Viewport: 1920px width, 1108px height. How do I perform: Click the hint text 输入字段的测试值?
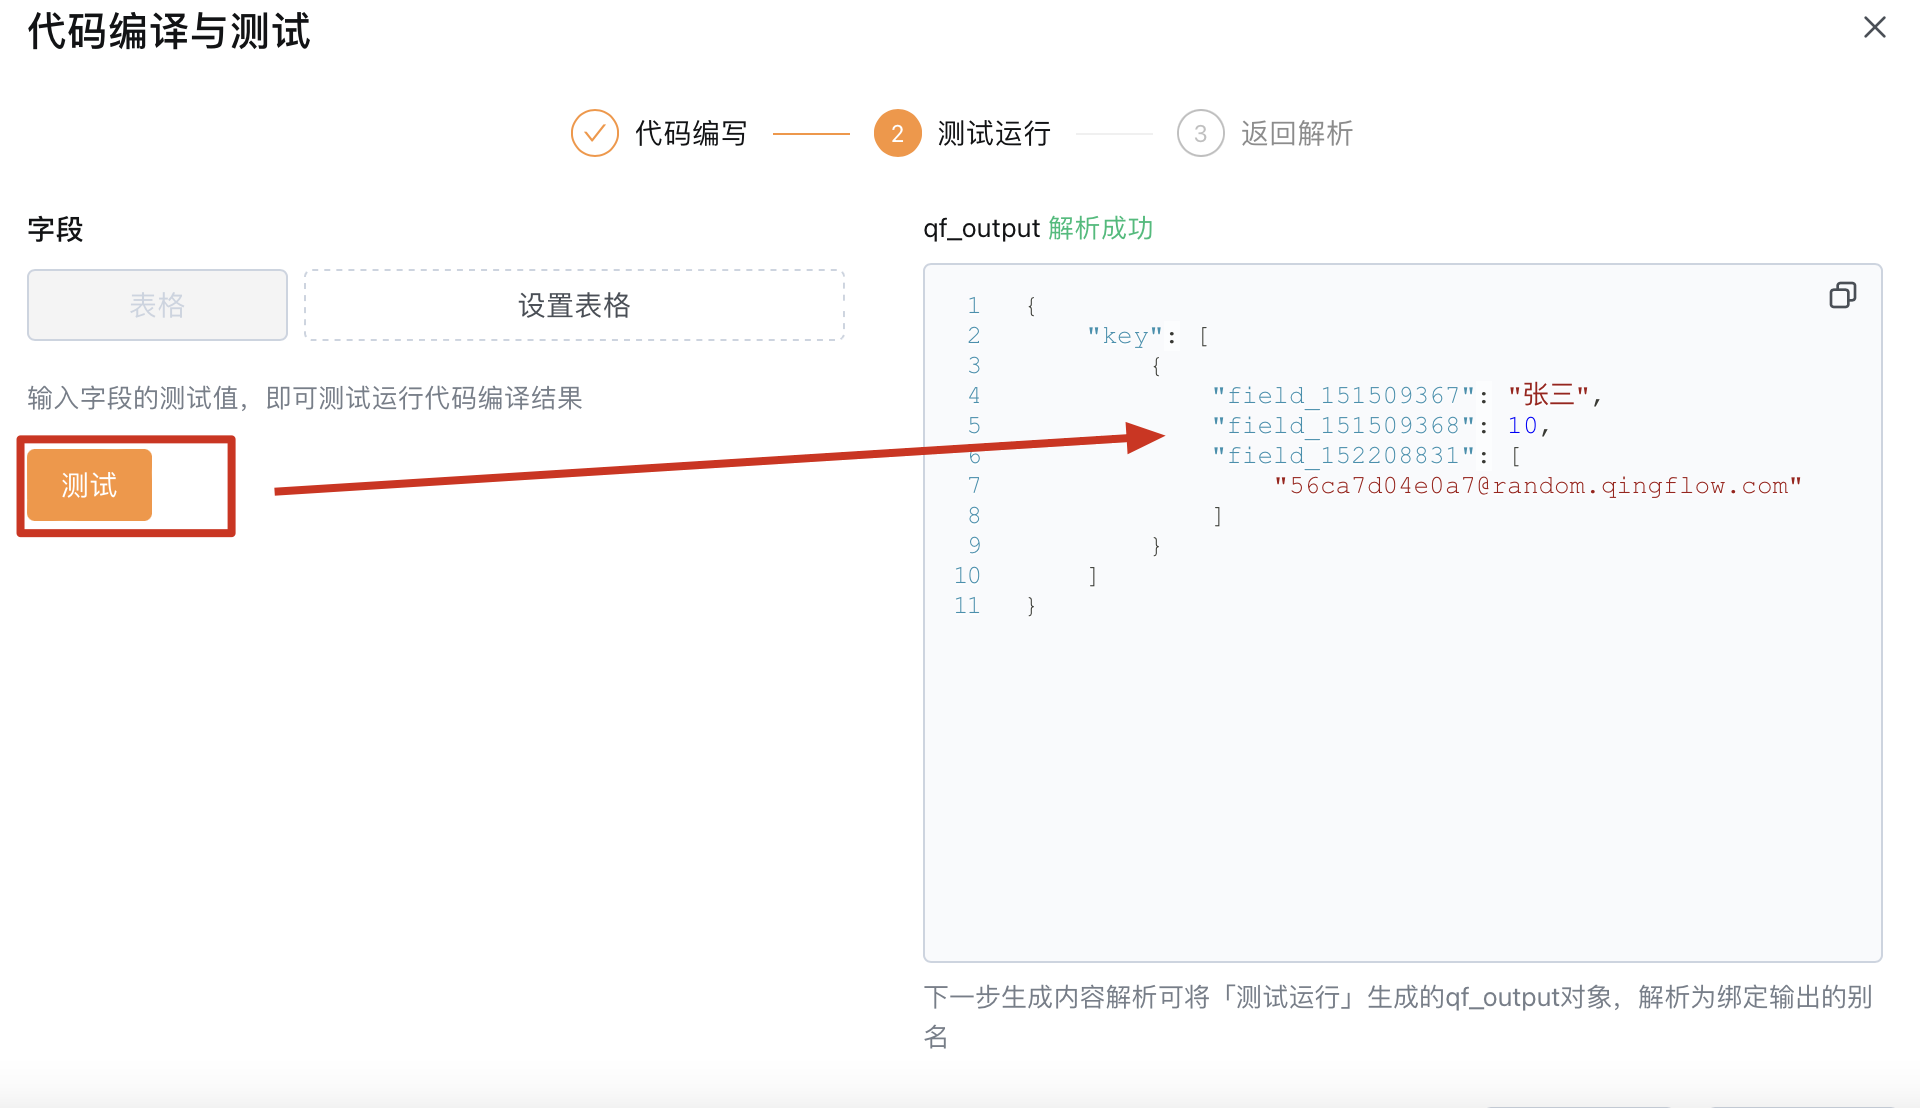pos(305,398)
